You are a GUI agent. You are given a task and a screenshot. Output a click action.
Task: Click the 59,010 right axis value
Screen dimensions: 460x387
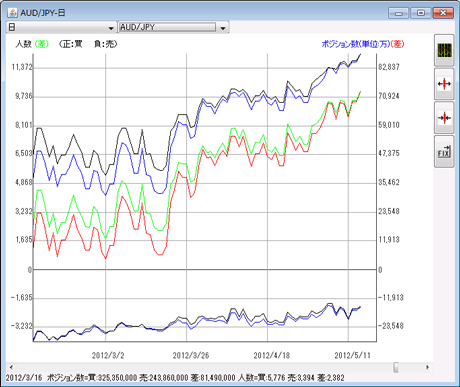click(x=389, y=125)
